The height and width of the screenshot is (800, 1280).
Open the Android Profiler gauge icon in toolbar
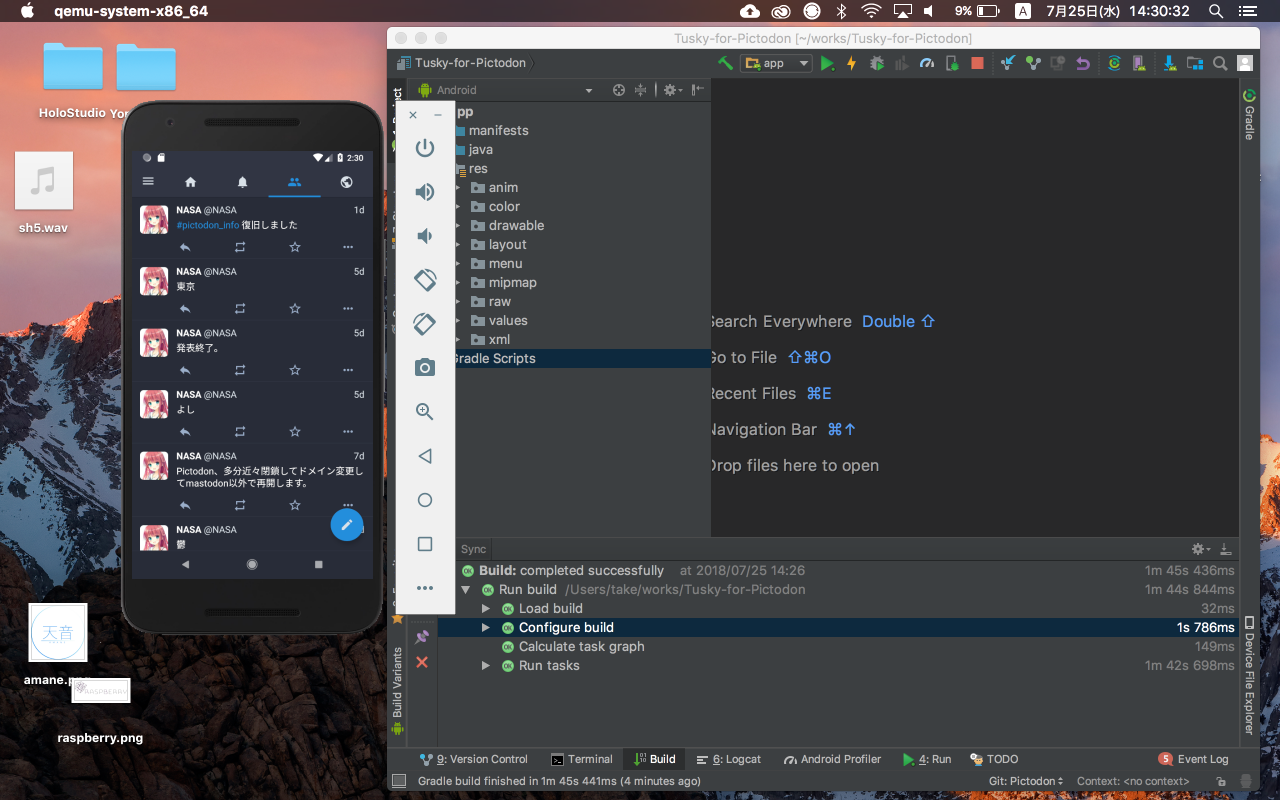pyautogui.click(x=926, y=63)
